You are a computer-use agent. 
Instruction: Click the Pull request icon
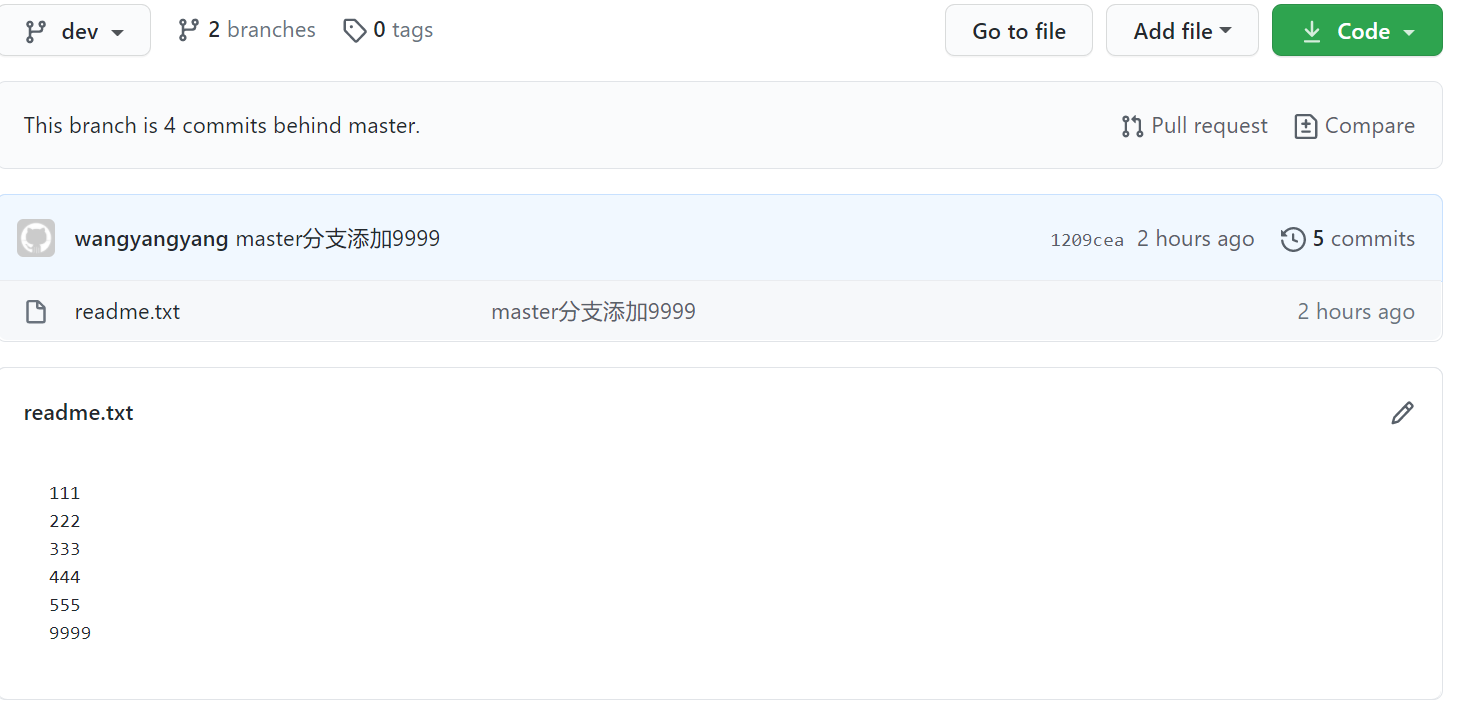coord(1132,126)
